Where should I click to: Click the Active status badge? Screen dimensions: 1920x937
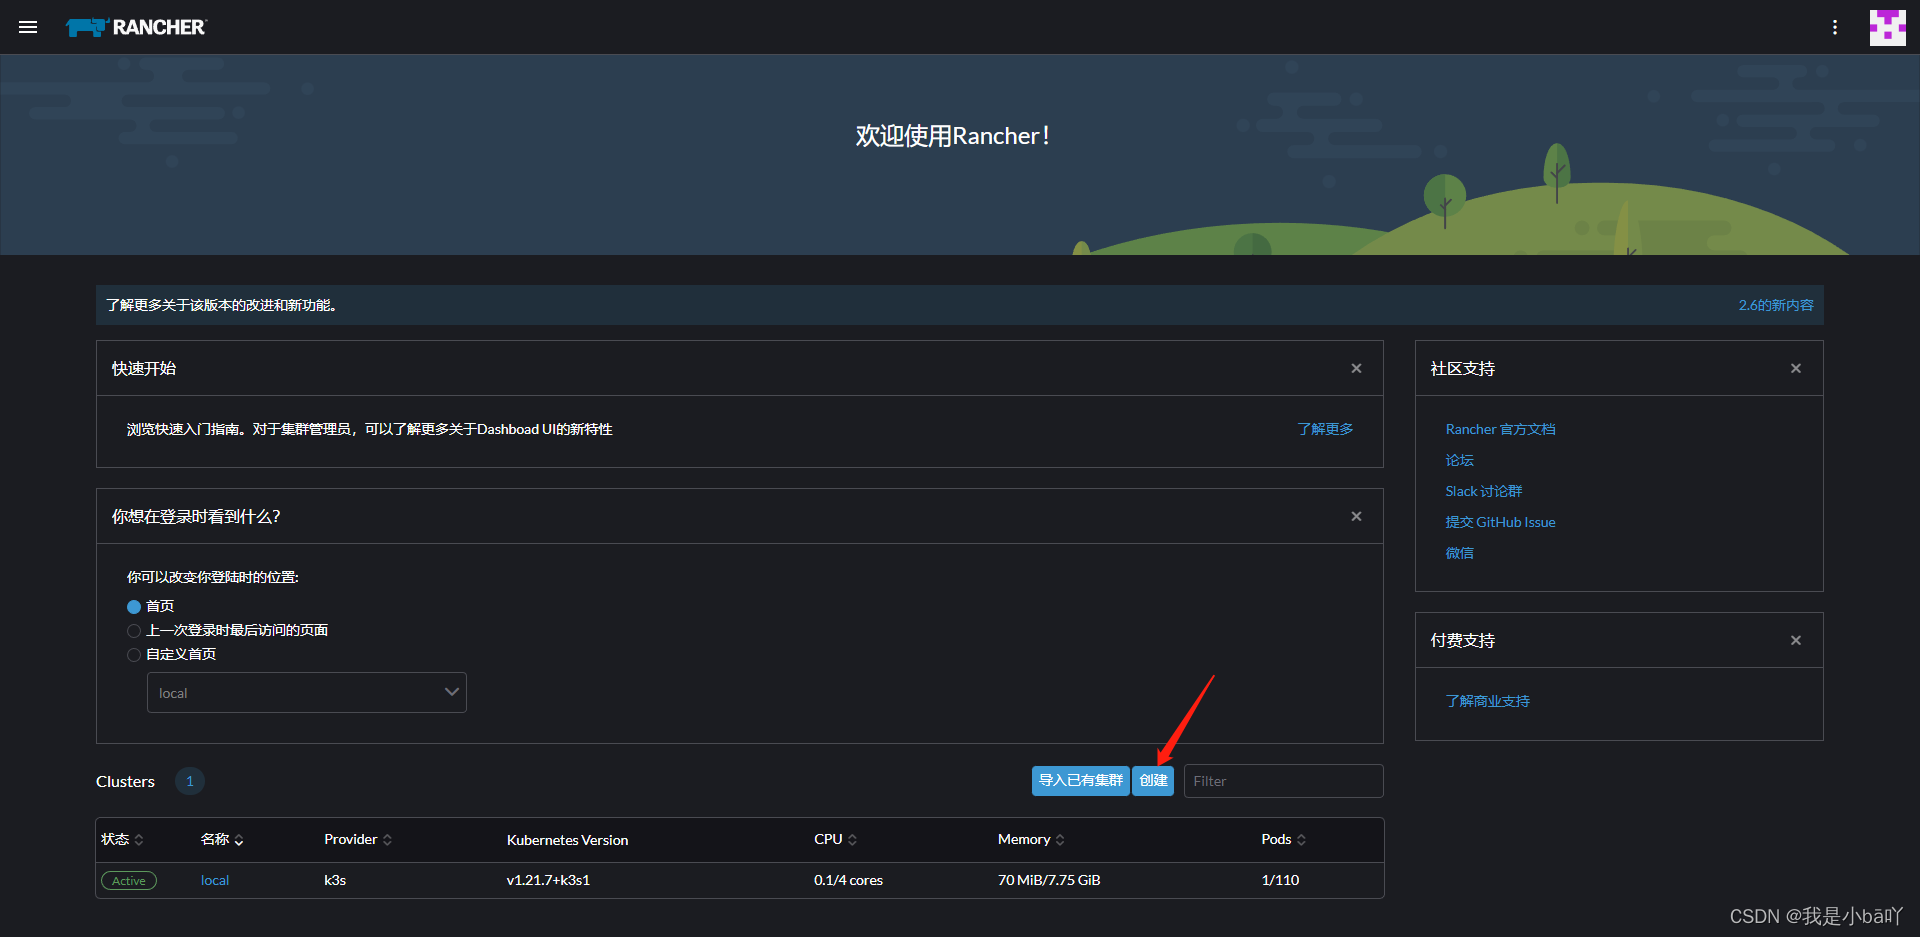pyautogui.click(x=129, y=881)
